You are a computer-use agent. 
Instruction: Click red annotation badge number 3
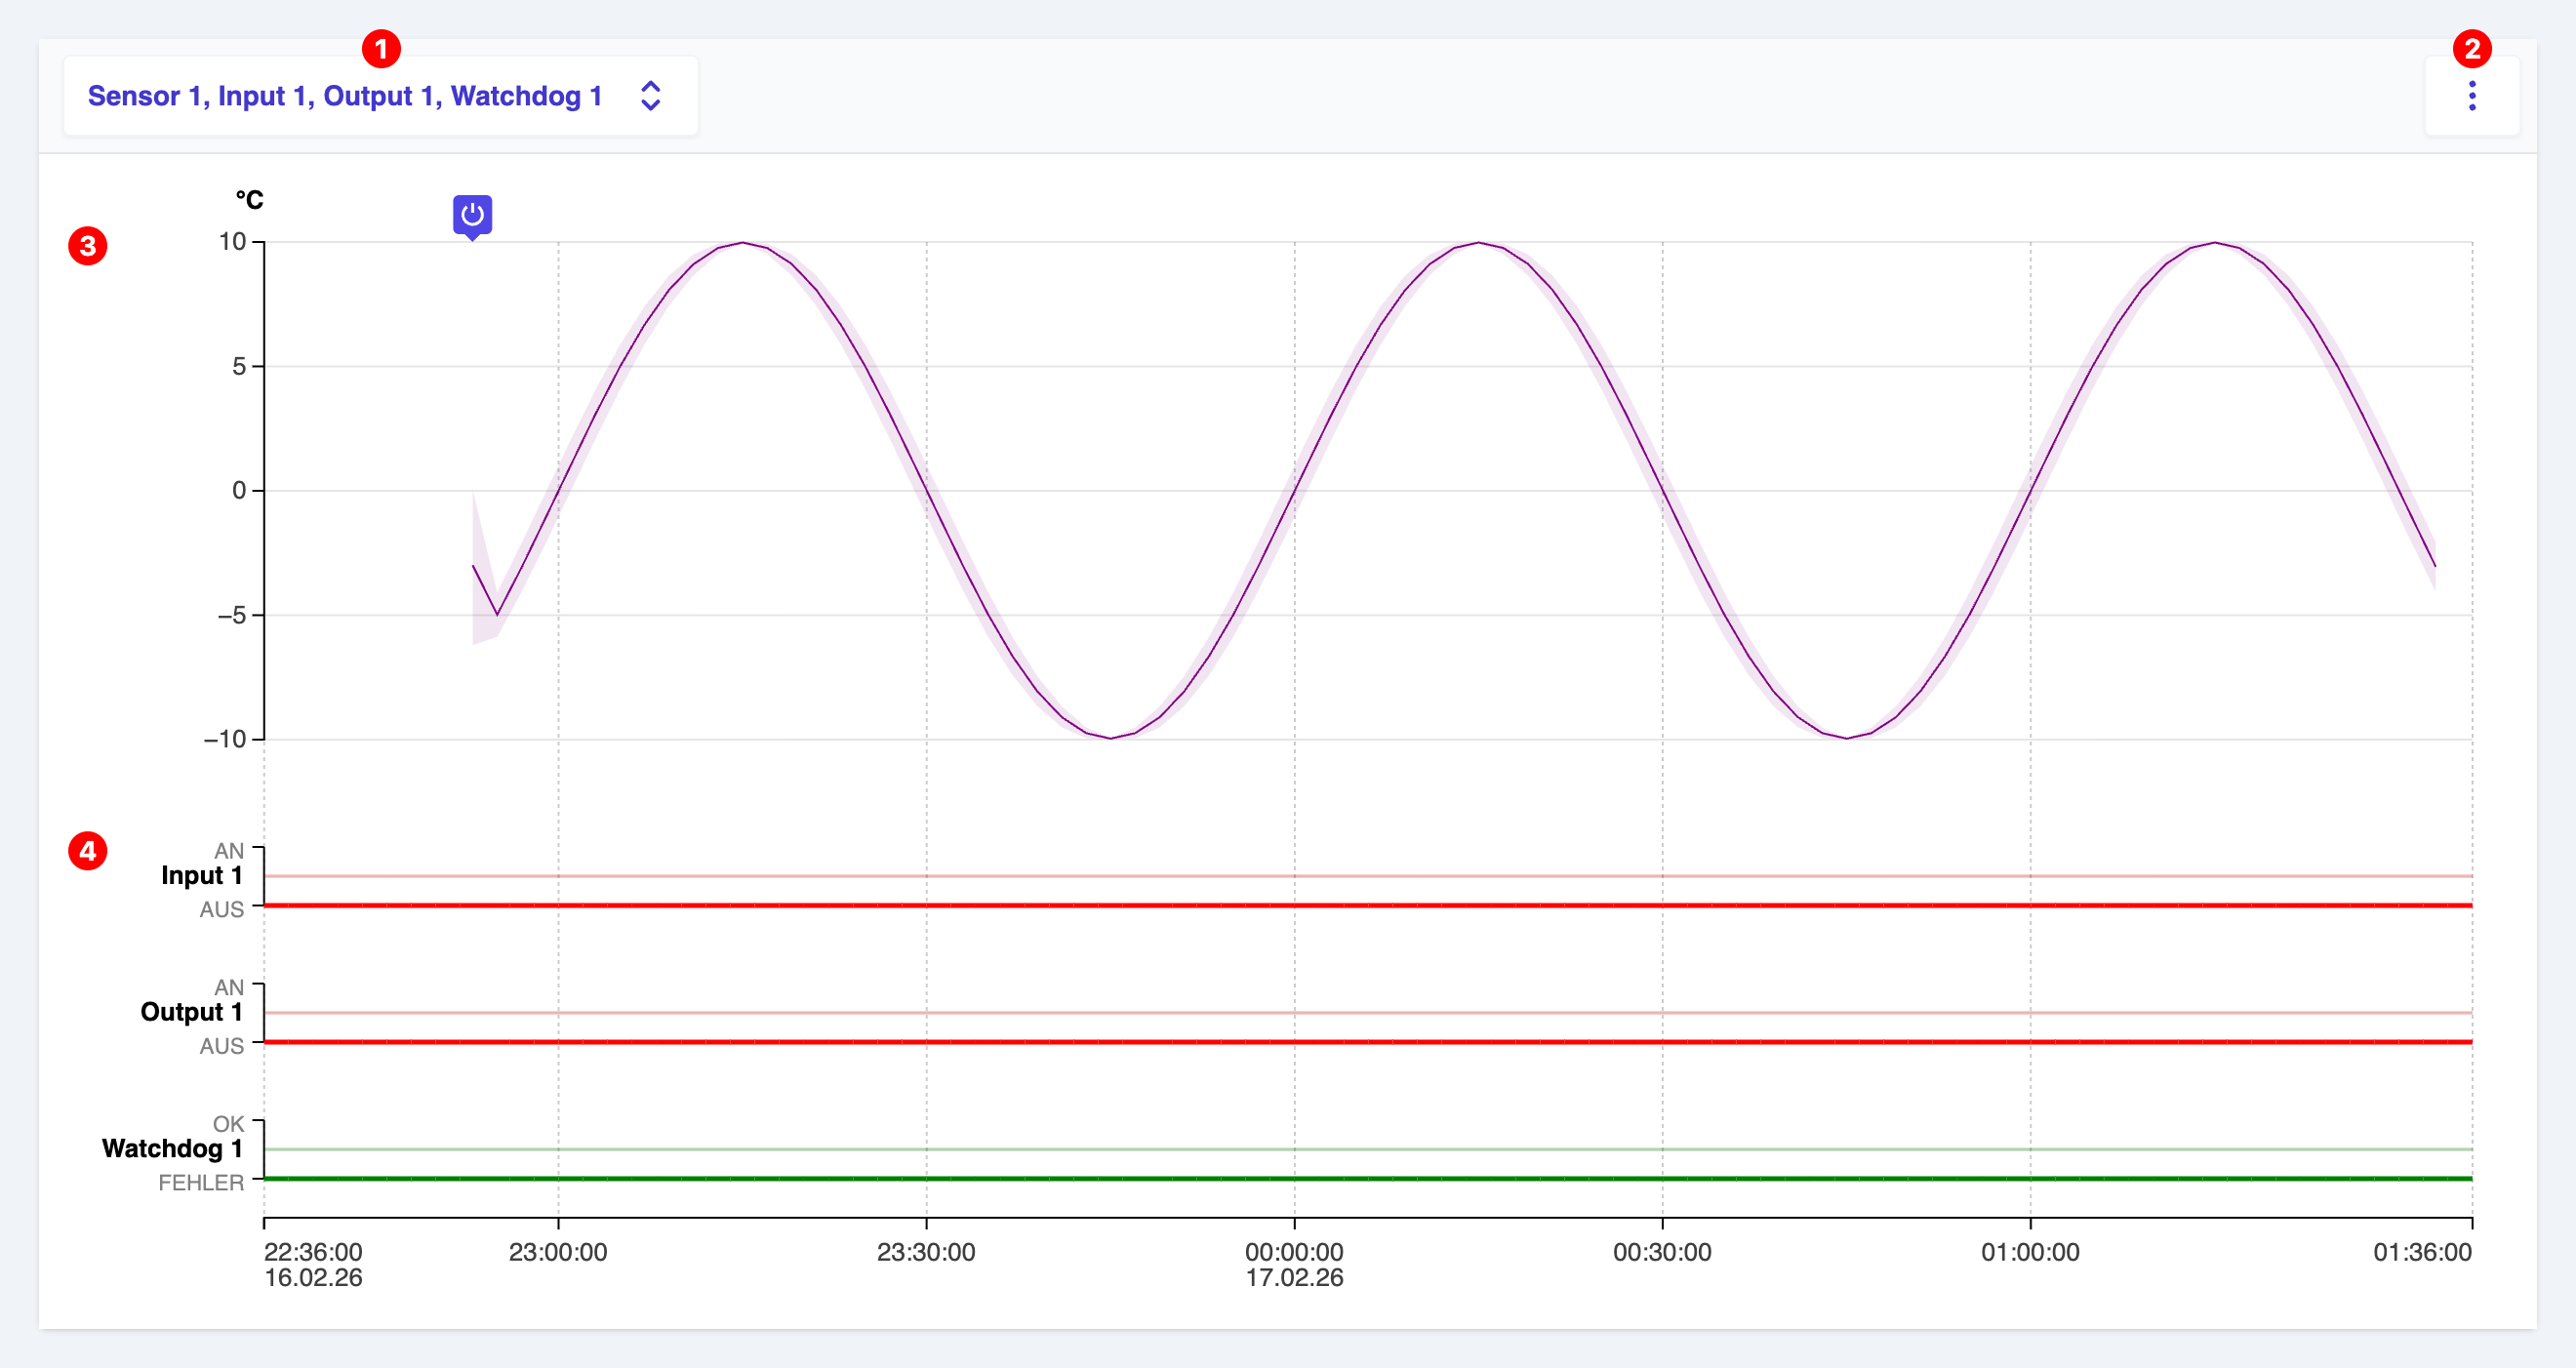click(x=88, y=246)
